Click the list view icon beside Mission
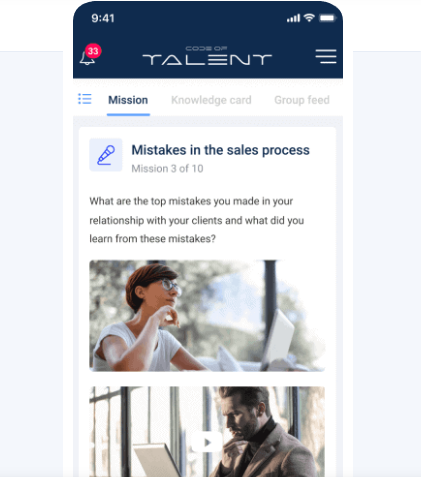The width and height of the screenshot is (421, 477). pos(85,99)
